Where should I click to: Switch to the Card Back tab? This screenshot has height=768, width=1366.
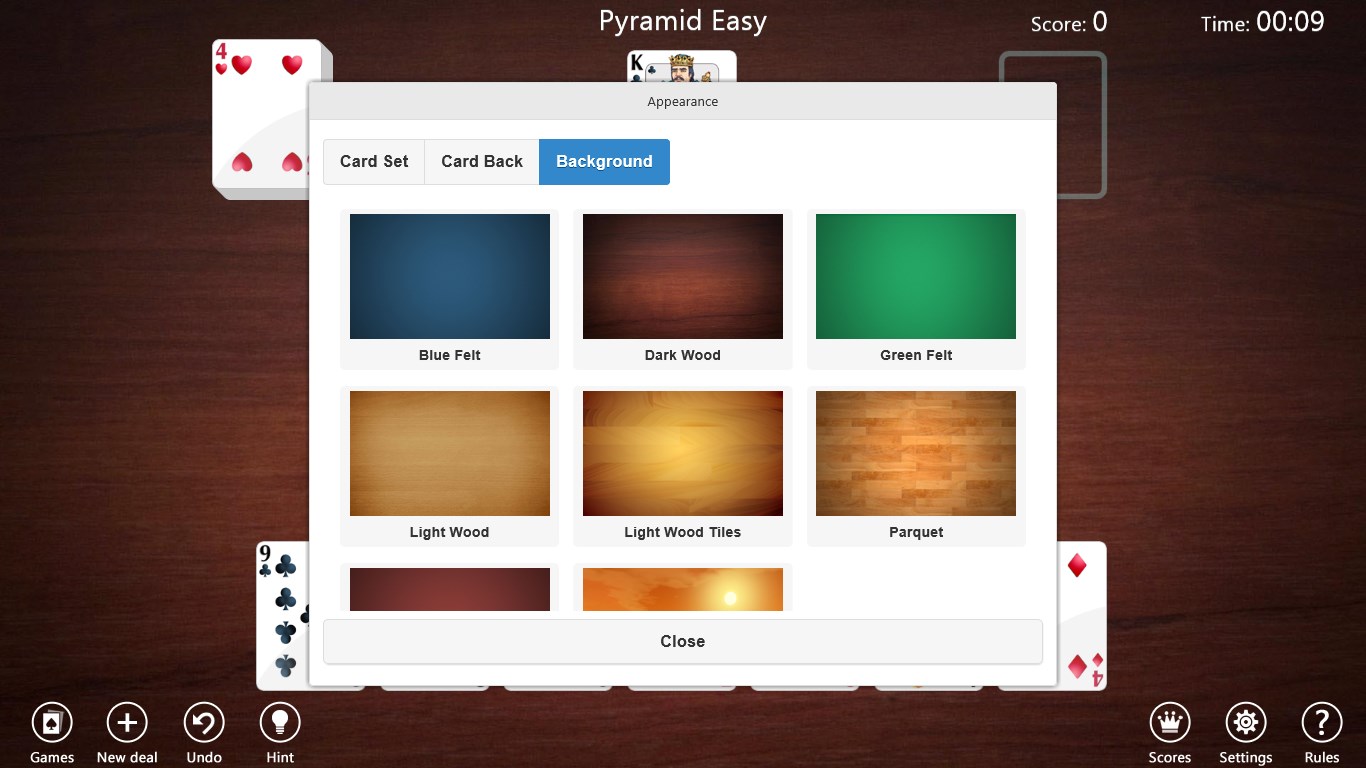coord(481,161)
